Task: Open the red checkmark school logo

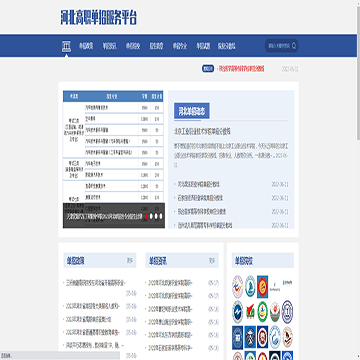Action: click(x=250, y=312)
